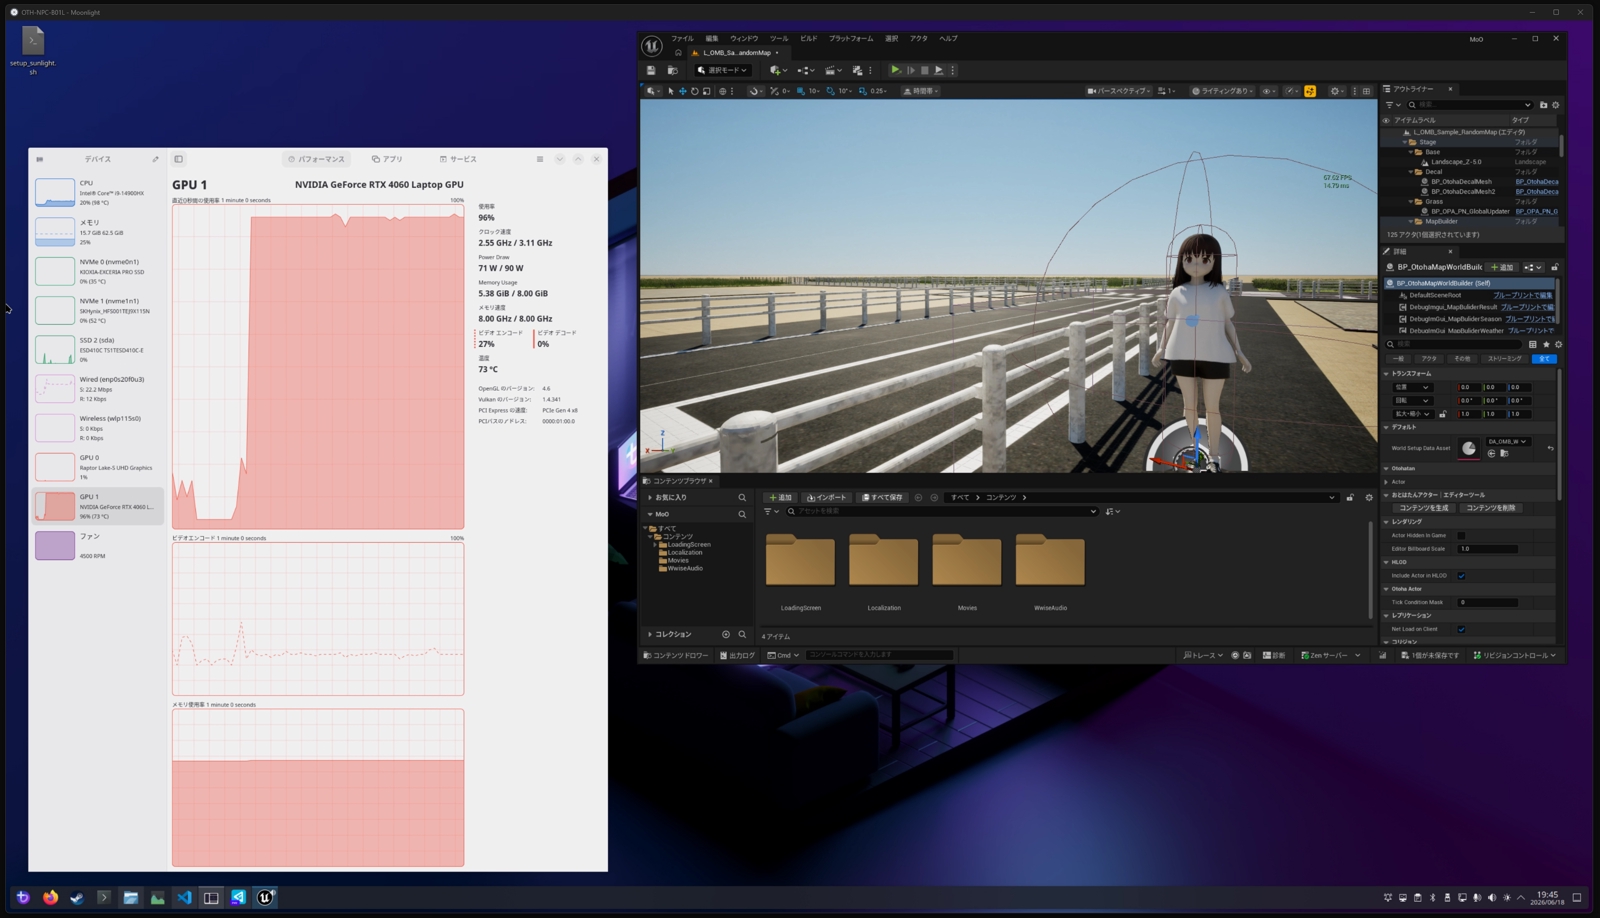The image size is (1600, 918).
Task: Open the 選択モード mode dropdown
Action: tap(722, 70)
